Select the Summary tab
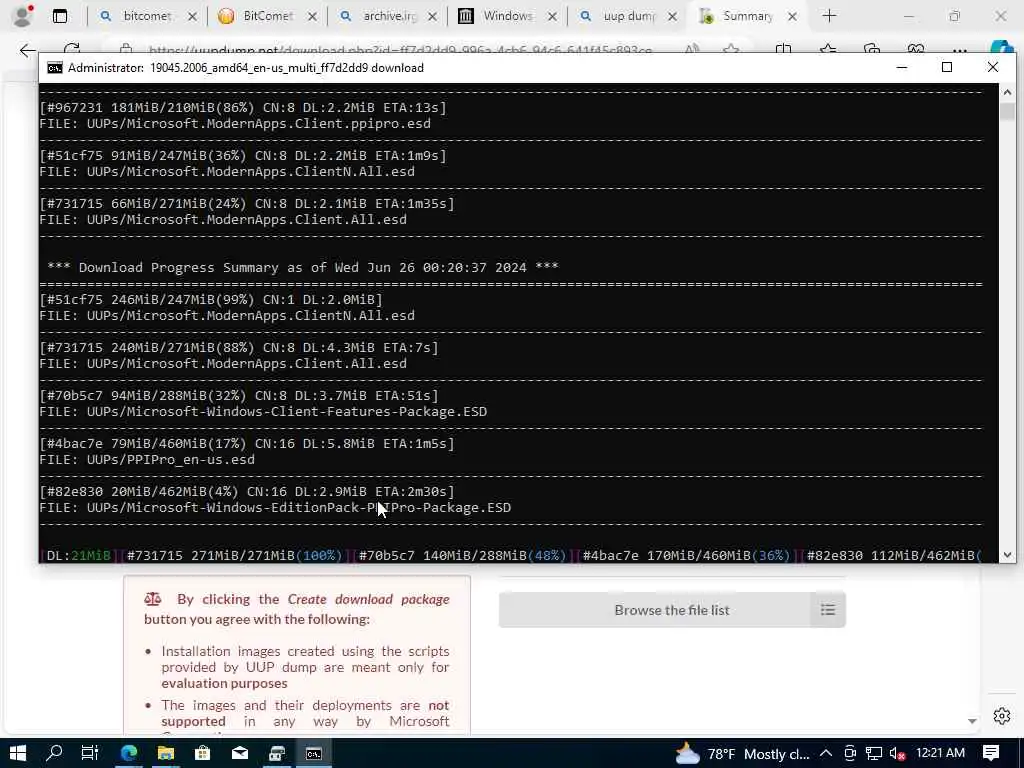 point(747,16)
